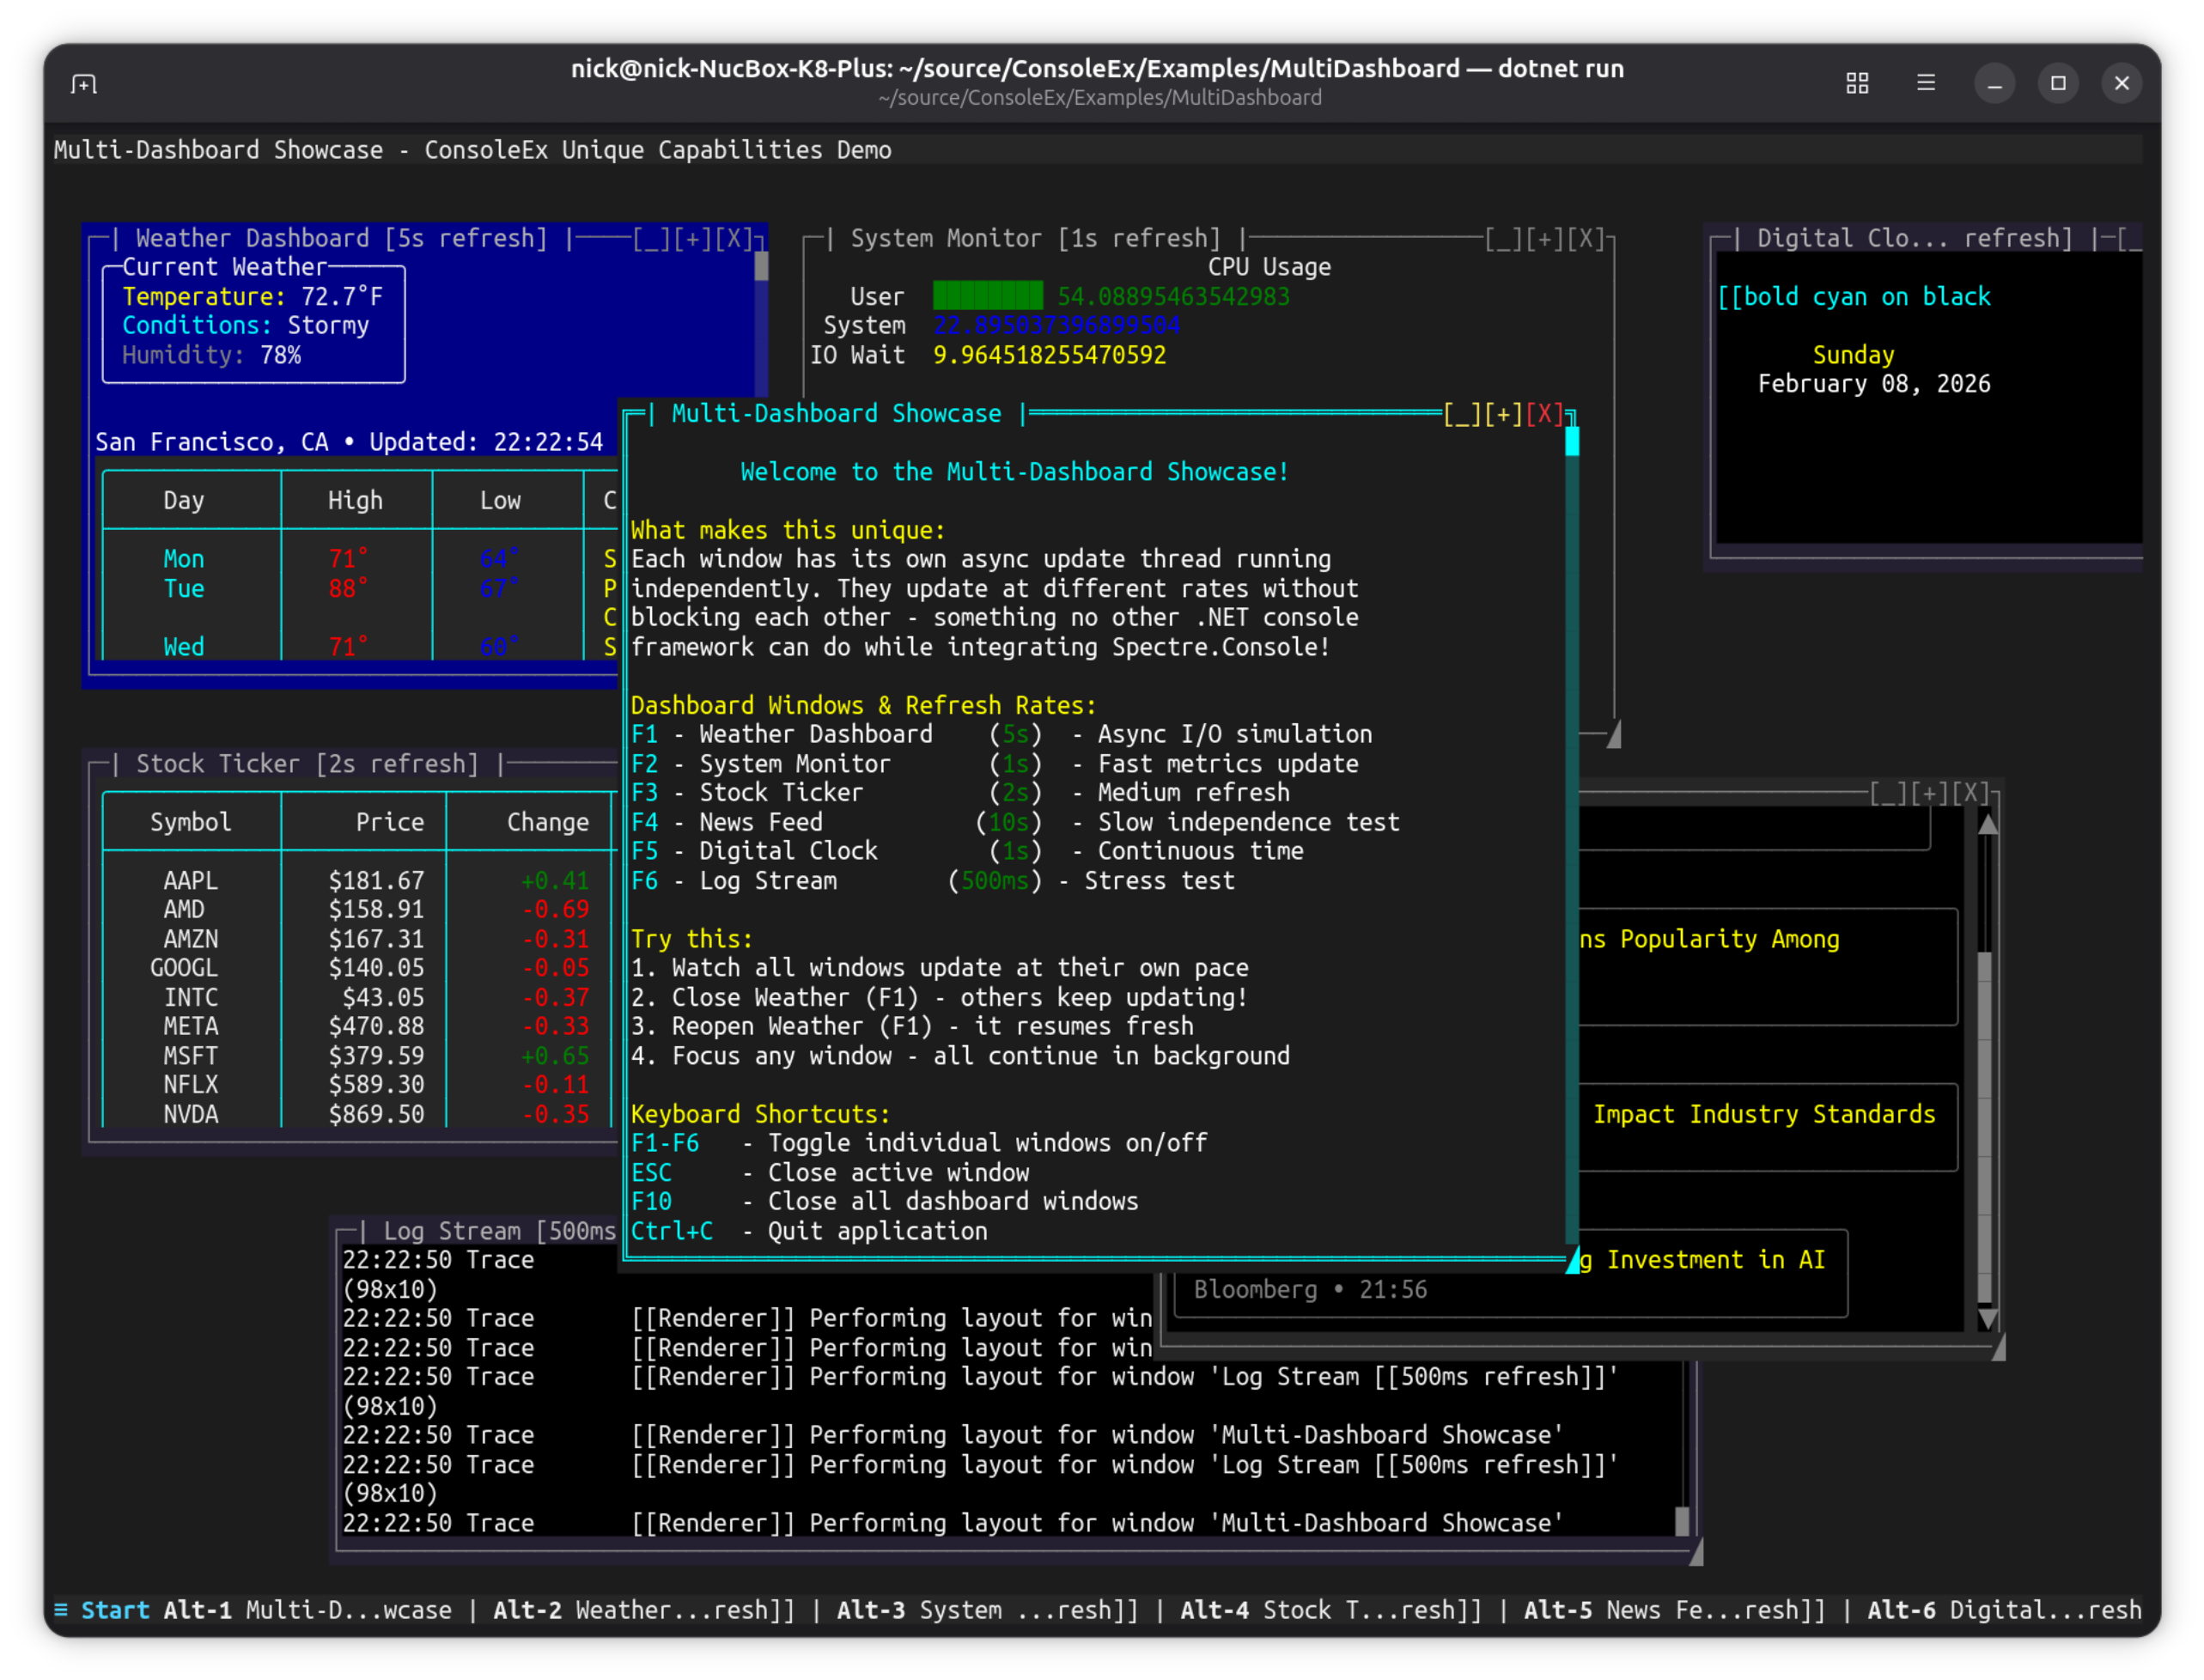This screenshot has height=1680, width=2204.
Task: Maximize the Multi-Dashboard Showcase window
Action: pos(1502,413)
